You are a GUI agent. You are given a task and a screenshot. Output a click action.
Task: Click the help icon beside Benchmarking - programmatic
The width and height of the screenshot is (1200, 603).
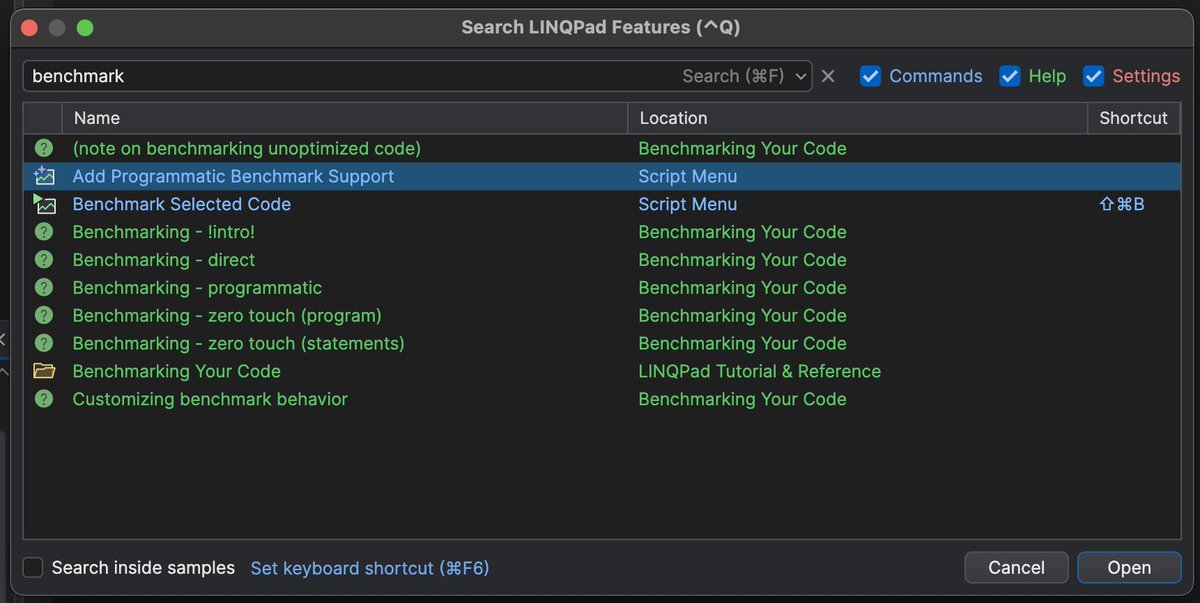[x=45, y=287]
